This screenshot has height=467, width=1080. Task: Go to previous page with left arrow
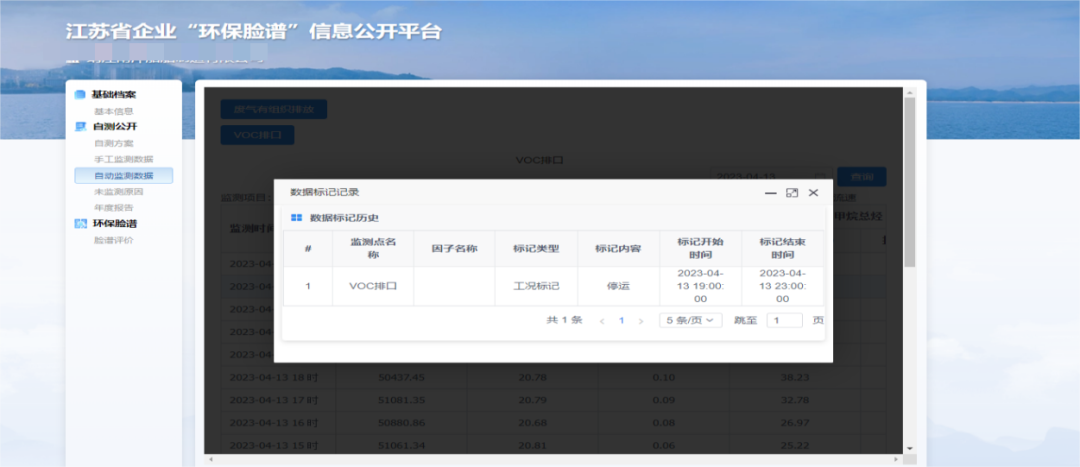pyautogui.click(x=602, y=321)
